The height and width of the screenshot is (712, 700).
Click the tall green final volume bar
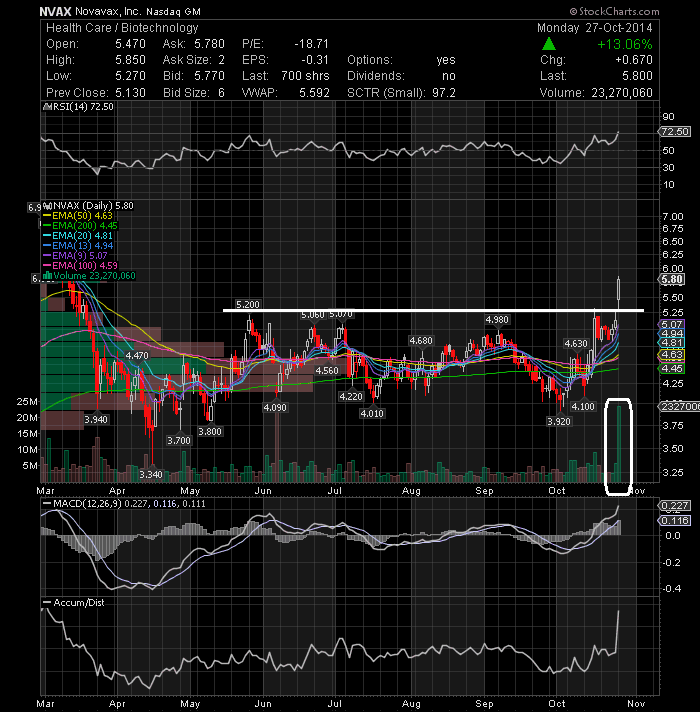click(619, 444)
